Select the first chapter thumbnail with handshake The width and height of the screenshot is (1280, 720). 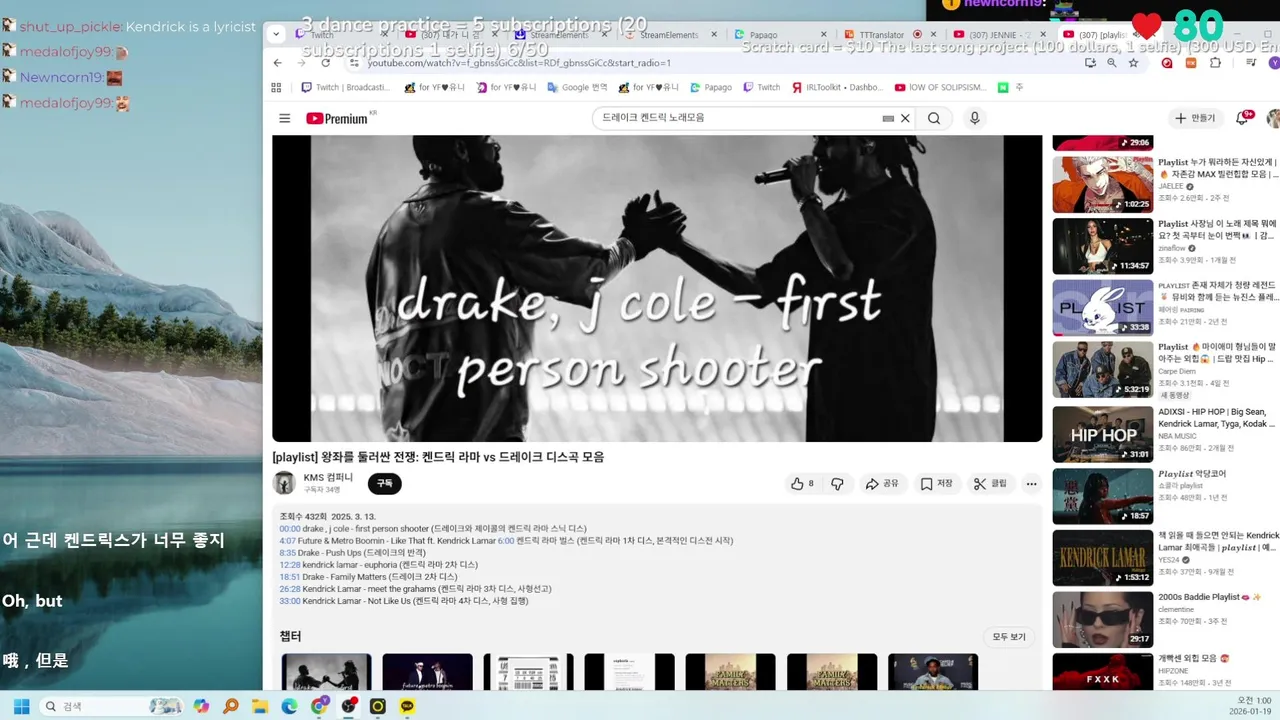pyautogui.click(x=326, y=672)
